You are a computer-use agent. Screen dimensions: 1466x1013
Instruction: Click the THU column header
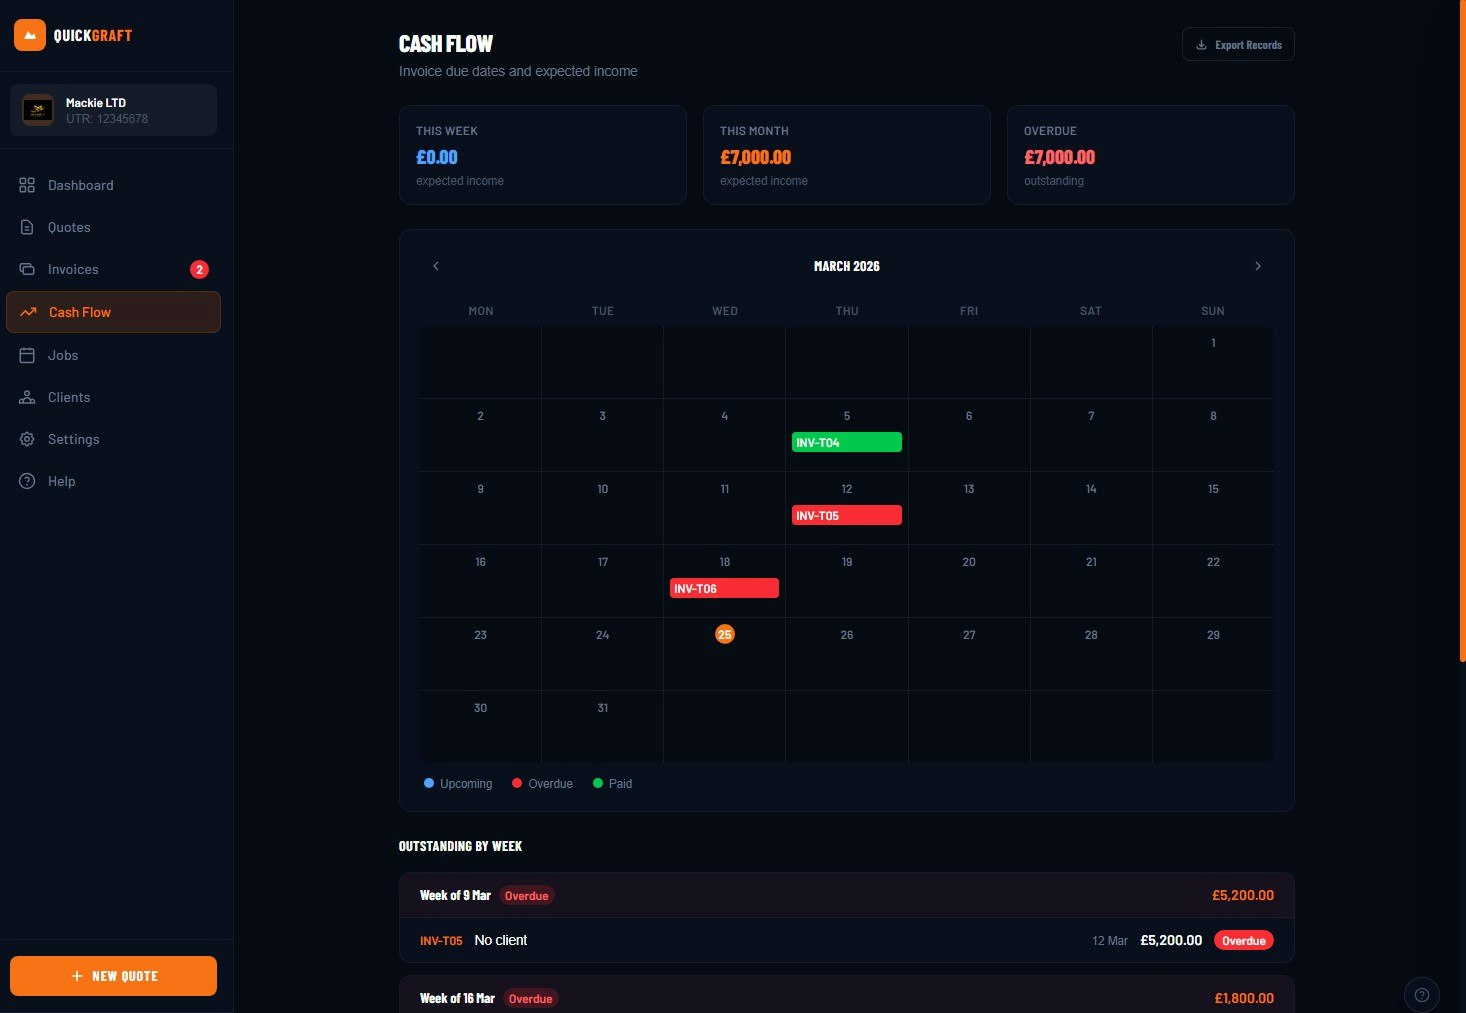pyautogui.click(x=847, y=311)
